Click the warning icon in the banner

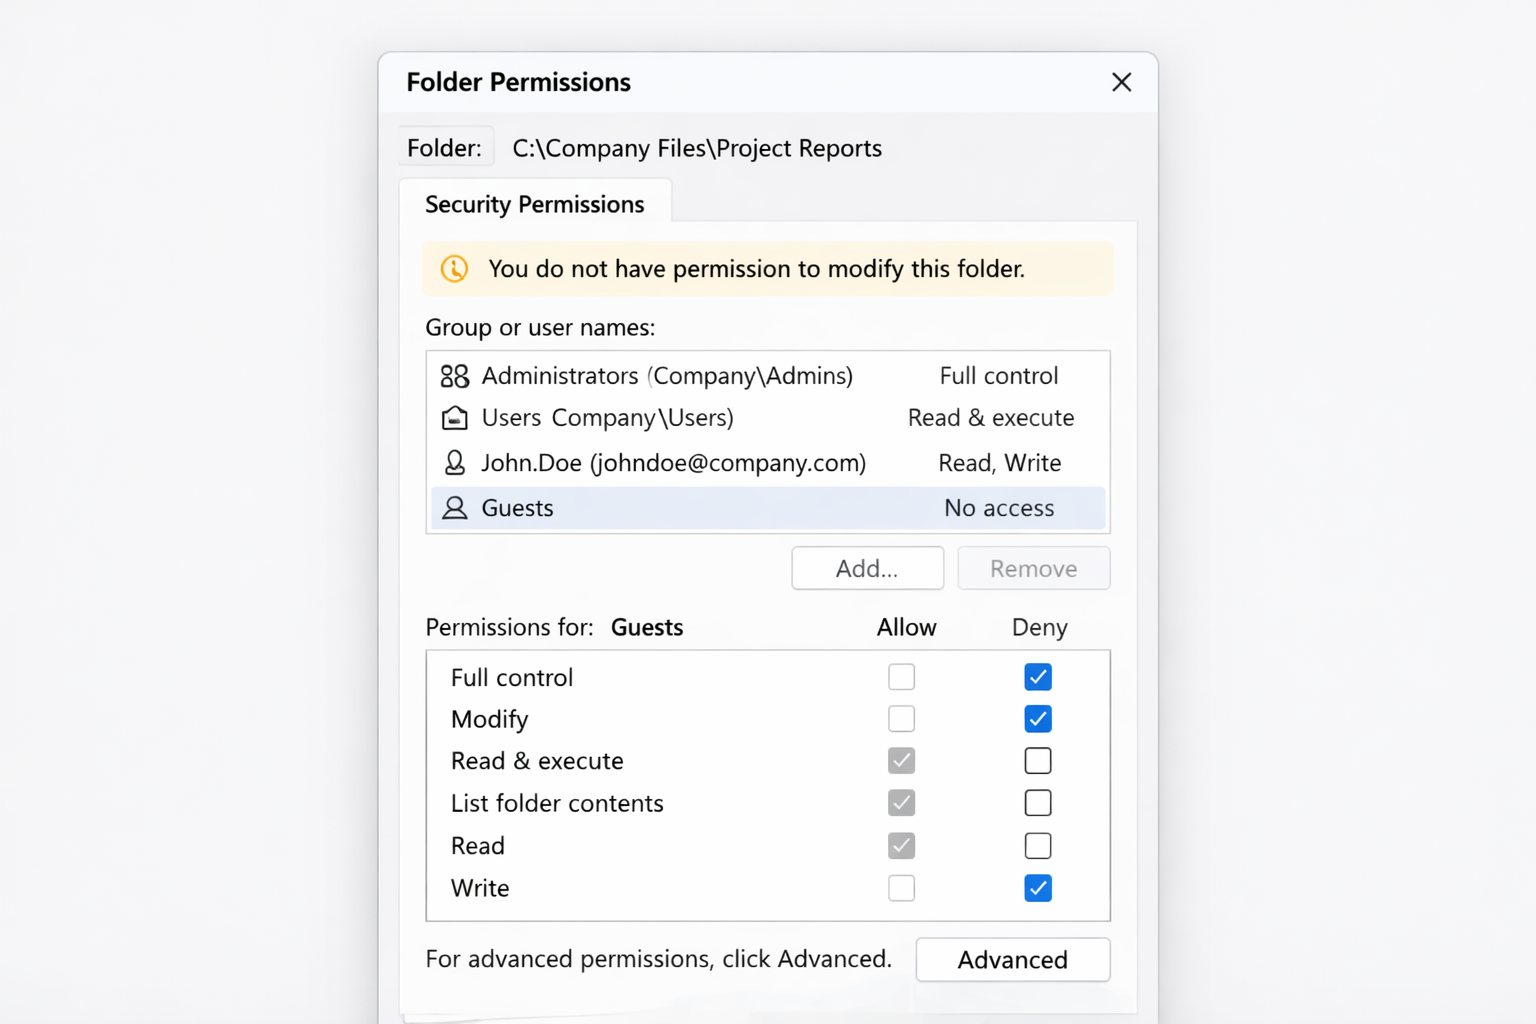coord(454,269)
